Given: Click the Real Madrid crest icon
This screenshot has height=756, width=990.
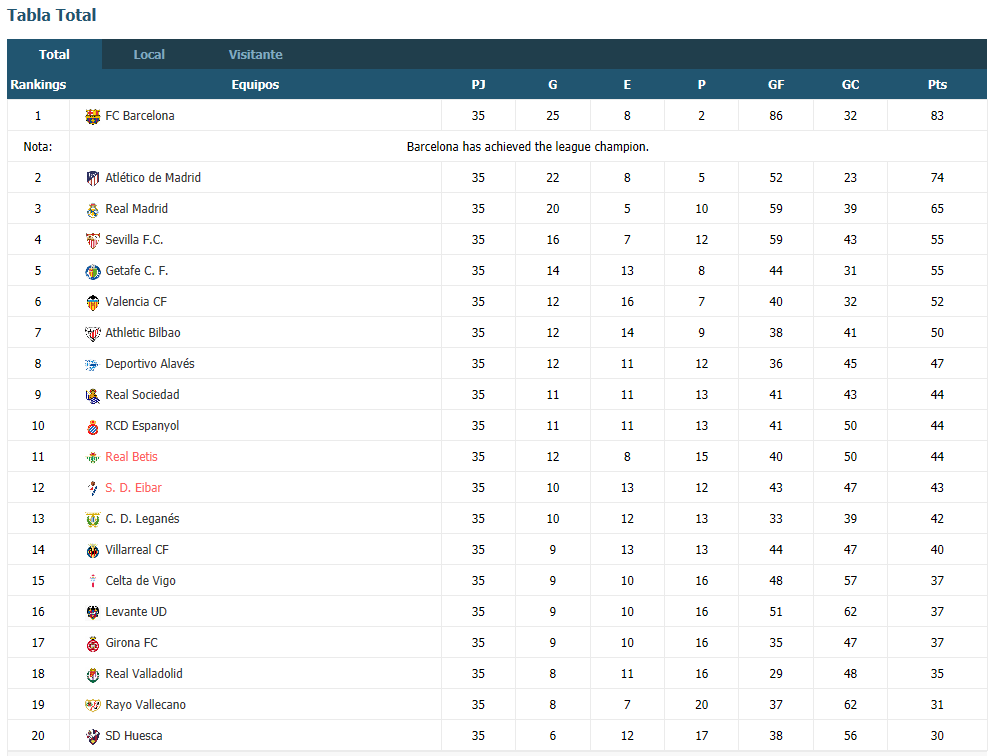Looking at the screenshot, I should click(x=93, y=210).
